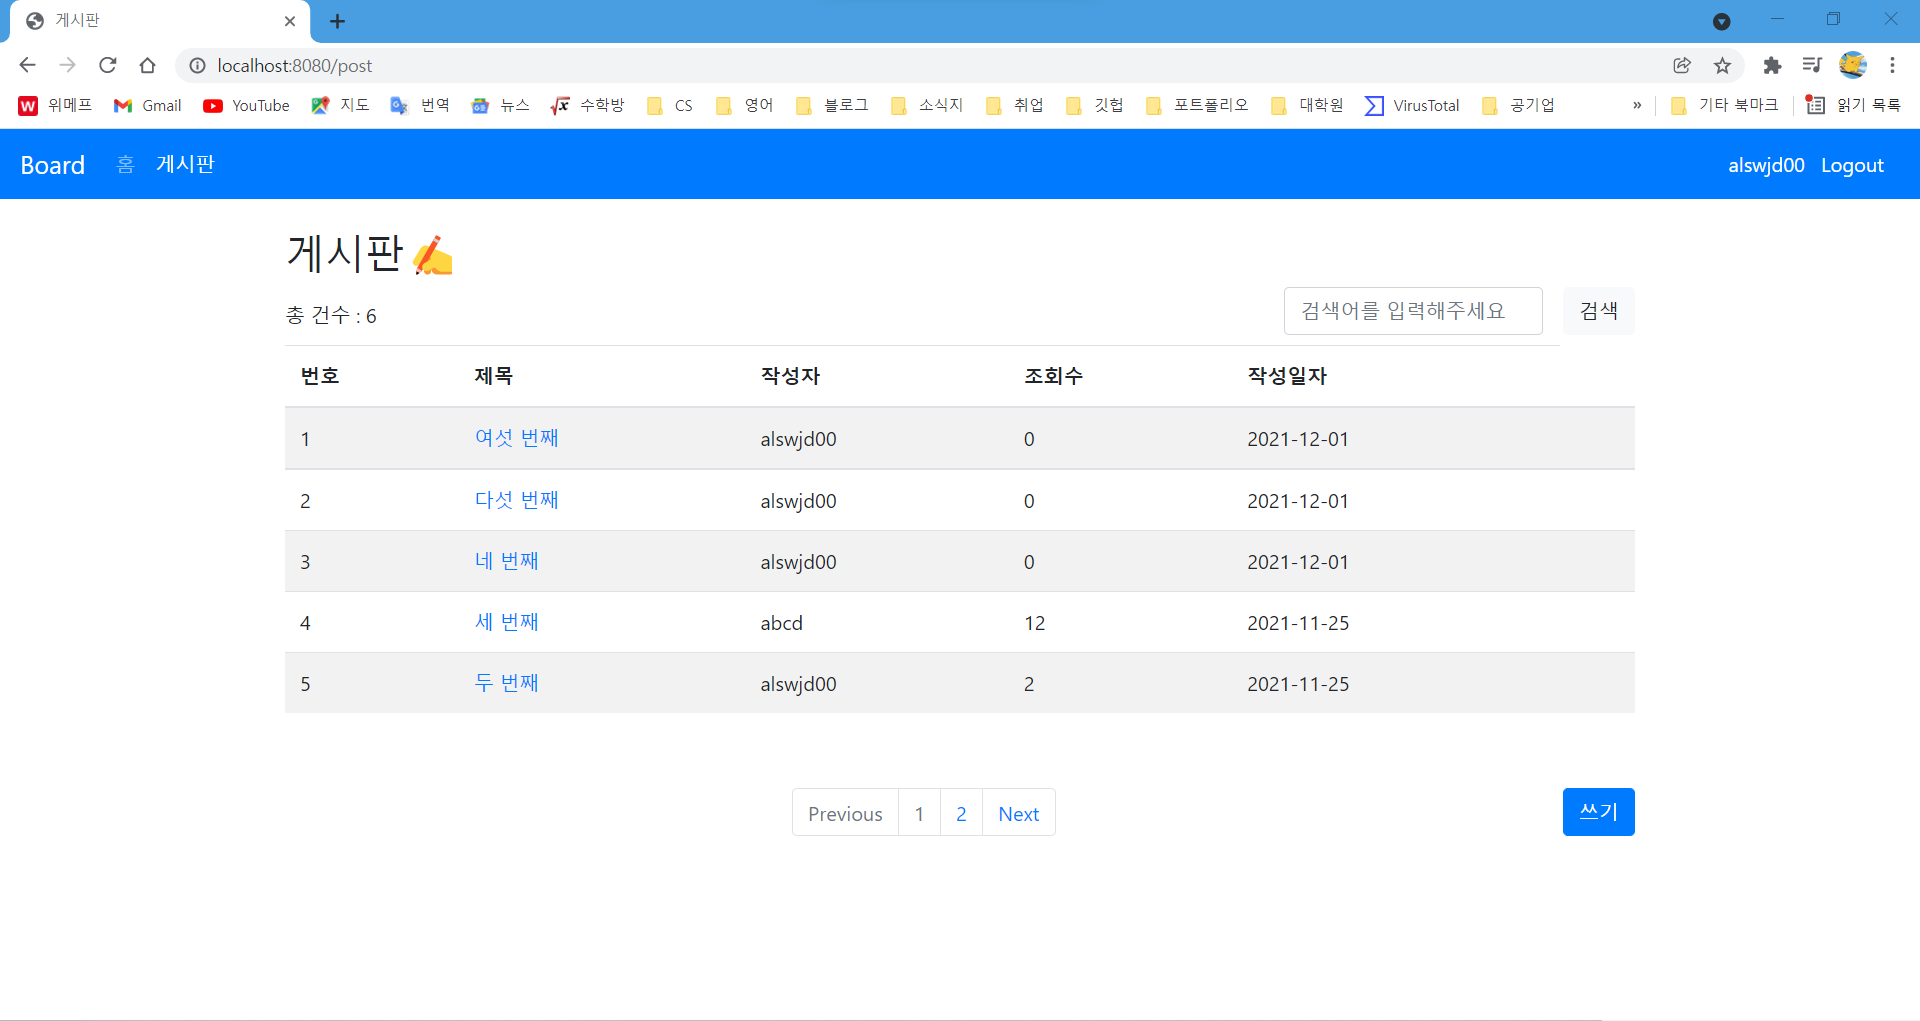Screen dimensions: 1920x1021
Task: Click Logout in the navbar
Action: coord(1852,165)
